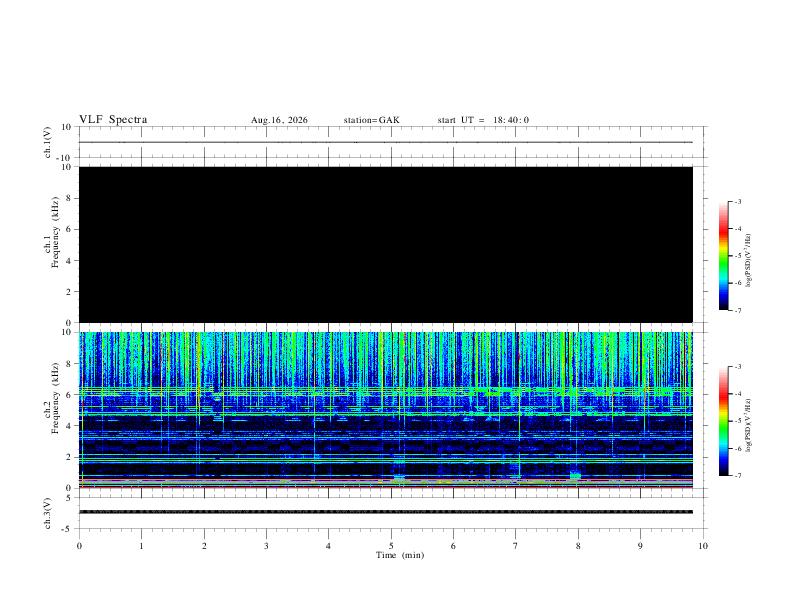Screen dimensions: 792x612
Task: Click the upper color scale bar
Action: point(724,256)
